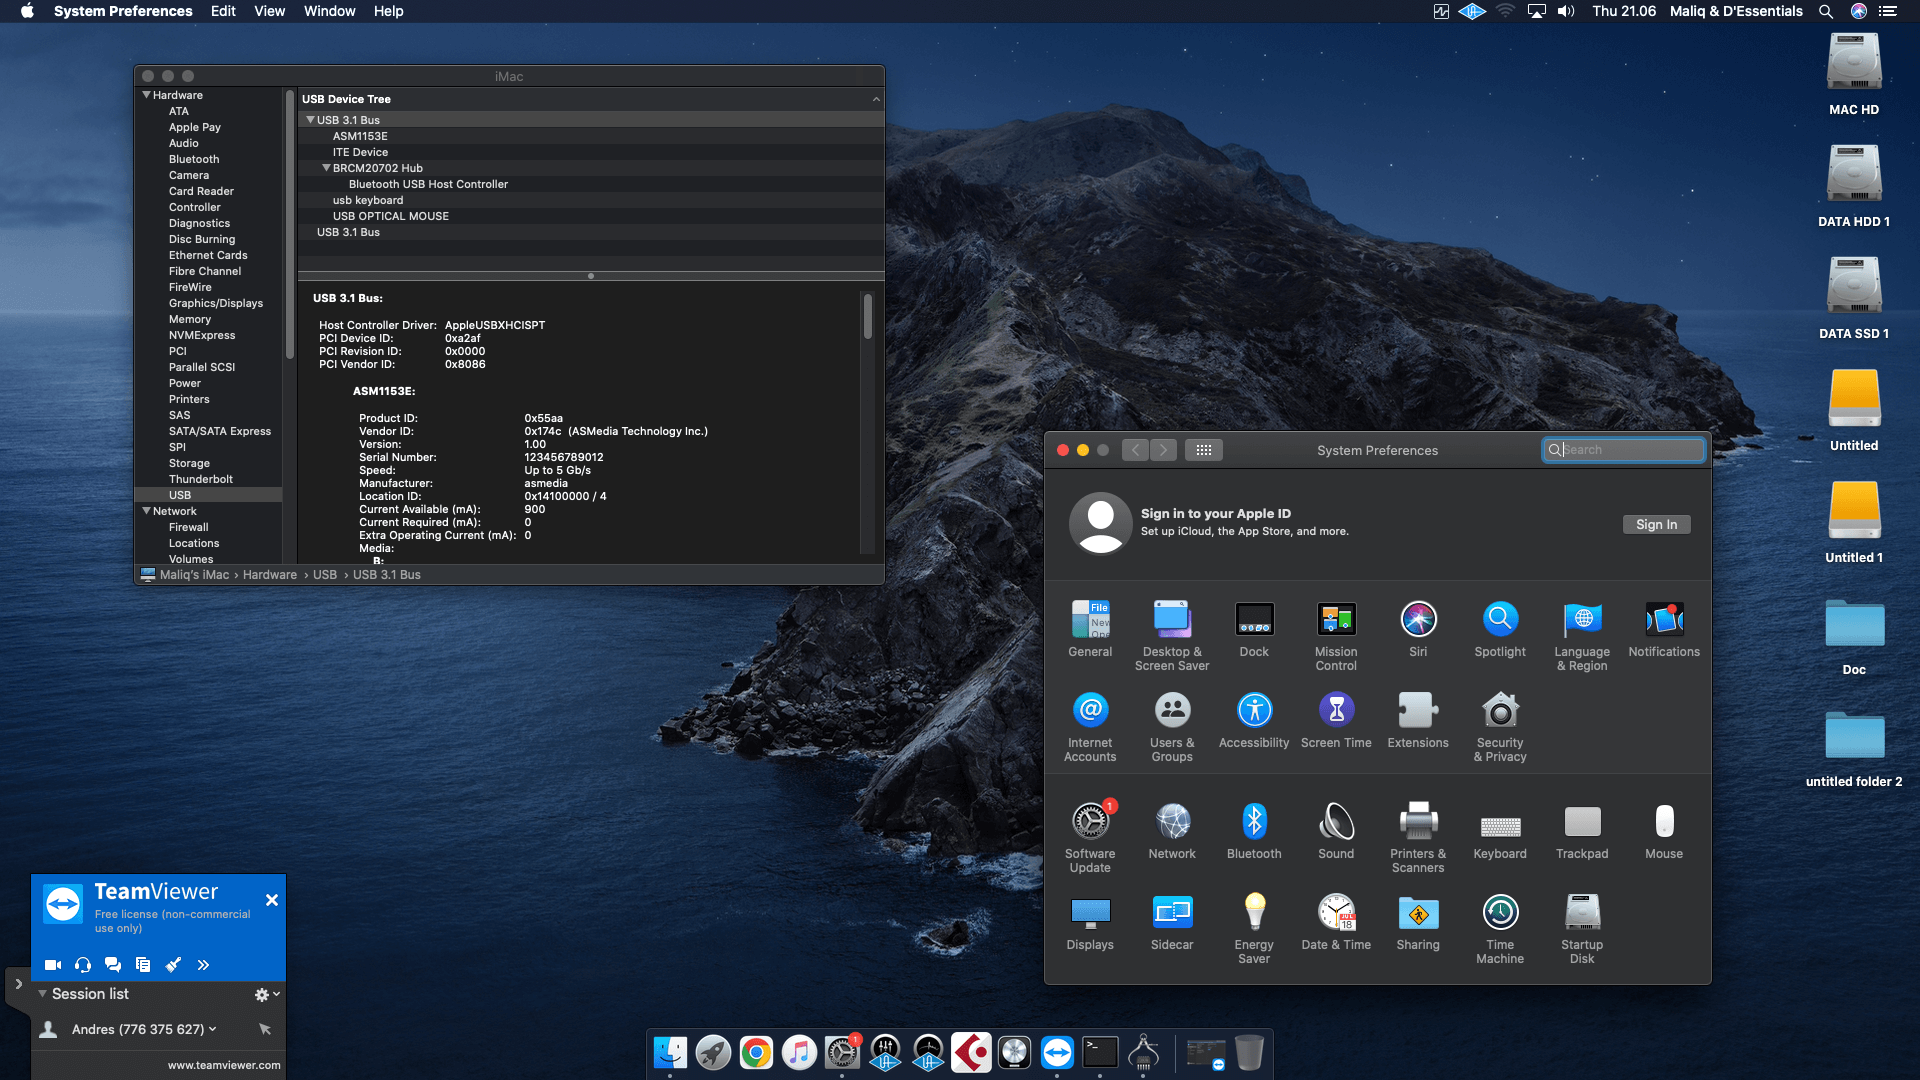Select the TeamViewer headset audio call icon
The image size is (1920, 1080).
coord(82,965)
